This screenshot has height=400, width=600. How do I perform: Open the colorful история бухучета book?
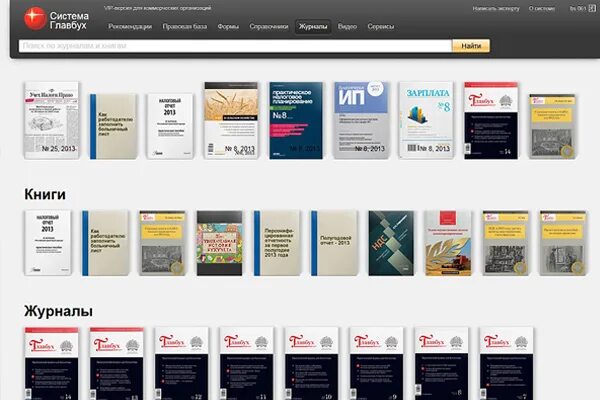[x=220, y=243]
